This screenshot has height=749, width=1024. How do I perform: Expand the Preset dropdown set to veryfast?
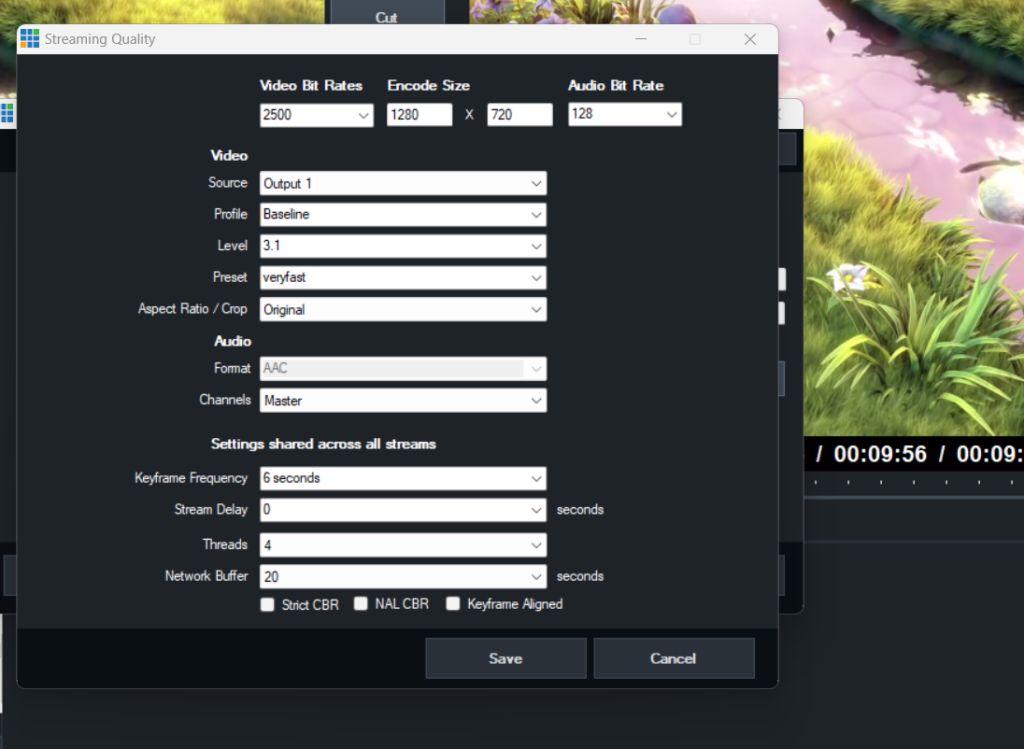[x=403, y=278]
